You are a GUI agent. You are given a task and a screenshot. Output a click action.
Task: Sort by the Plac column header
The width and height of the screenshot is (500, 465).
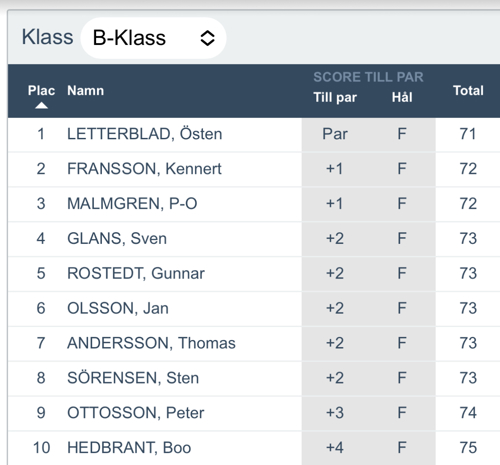pos(41,90)
